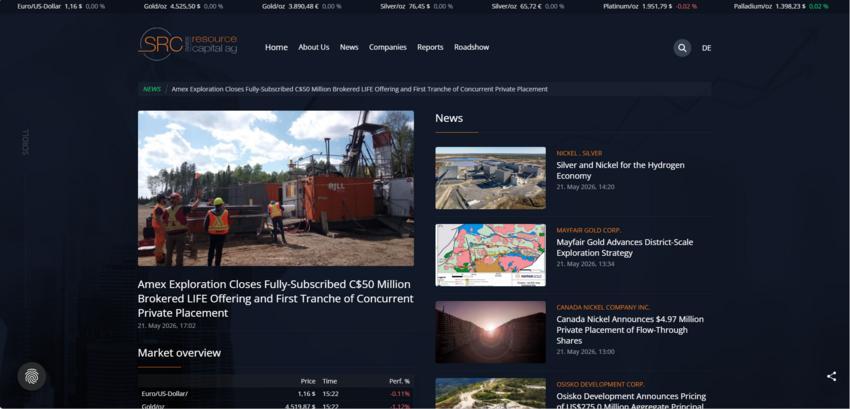Viewport: 850px width, 409px height.
Task: Open Canada Nickel sunset thumbnail
Action: coord(490,332)
